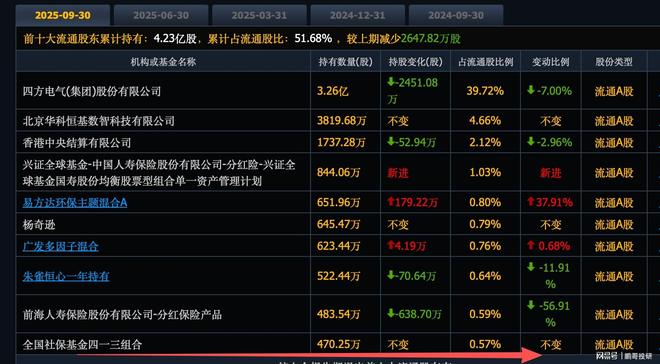Click the 占流通股比例 column header
Image resolution: width=660 pixels, height=364 pixels.
coord(485,62)
